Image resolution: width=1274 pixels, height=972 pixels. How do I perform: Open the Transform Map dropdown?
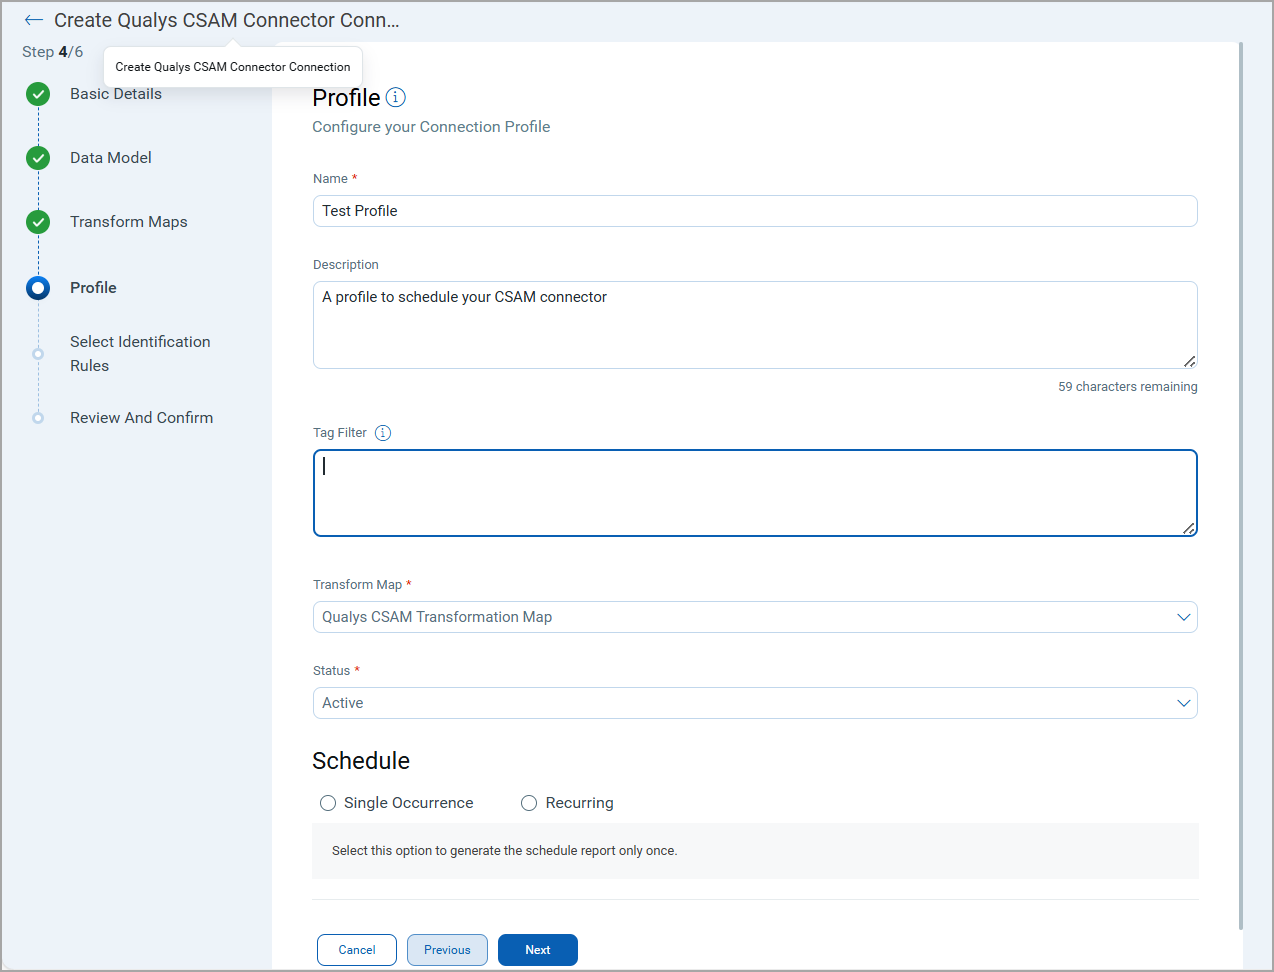tap(754, 617)
